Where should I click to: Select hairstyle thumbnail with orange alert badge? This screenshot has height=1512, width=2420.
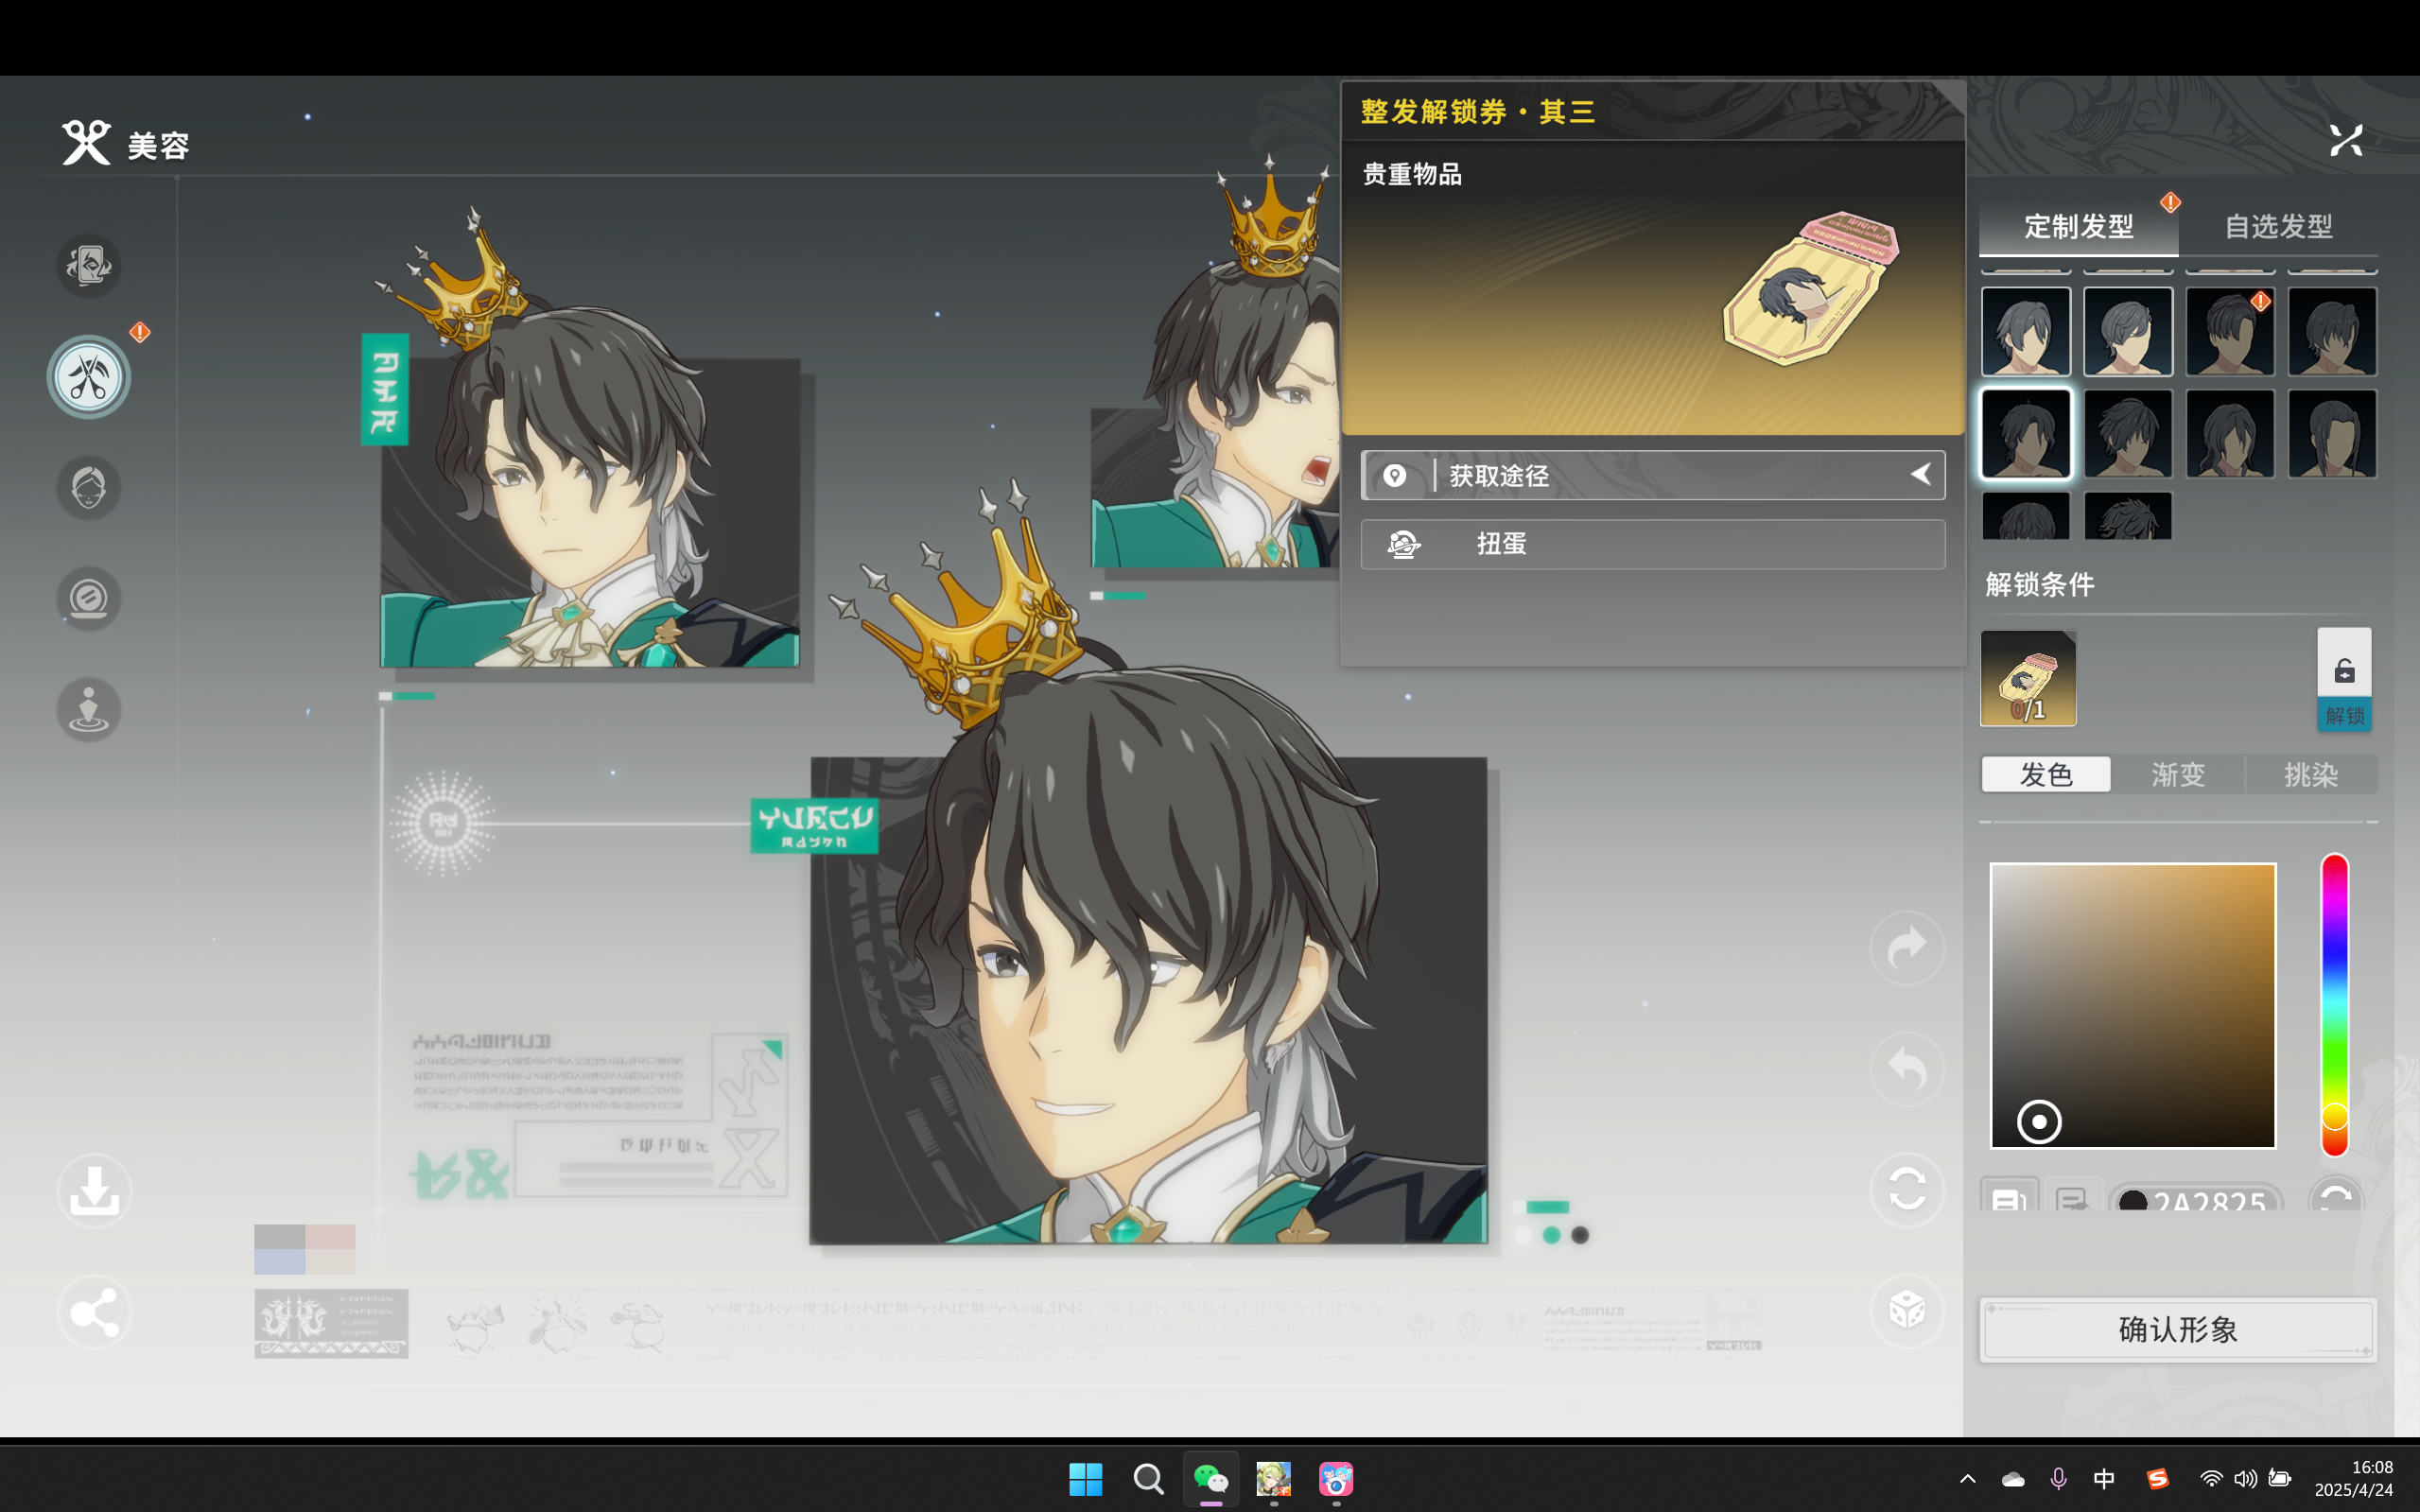point(2230,332)
